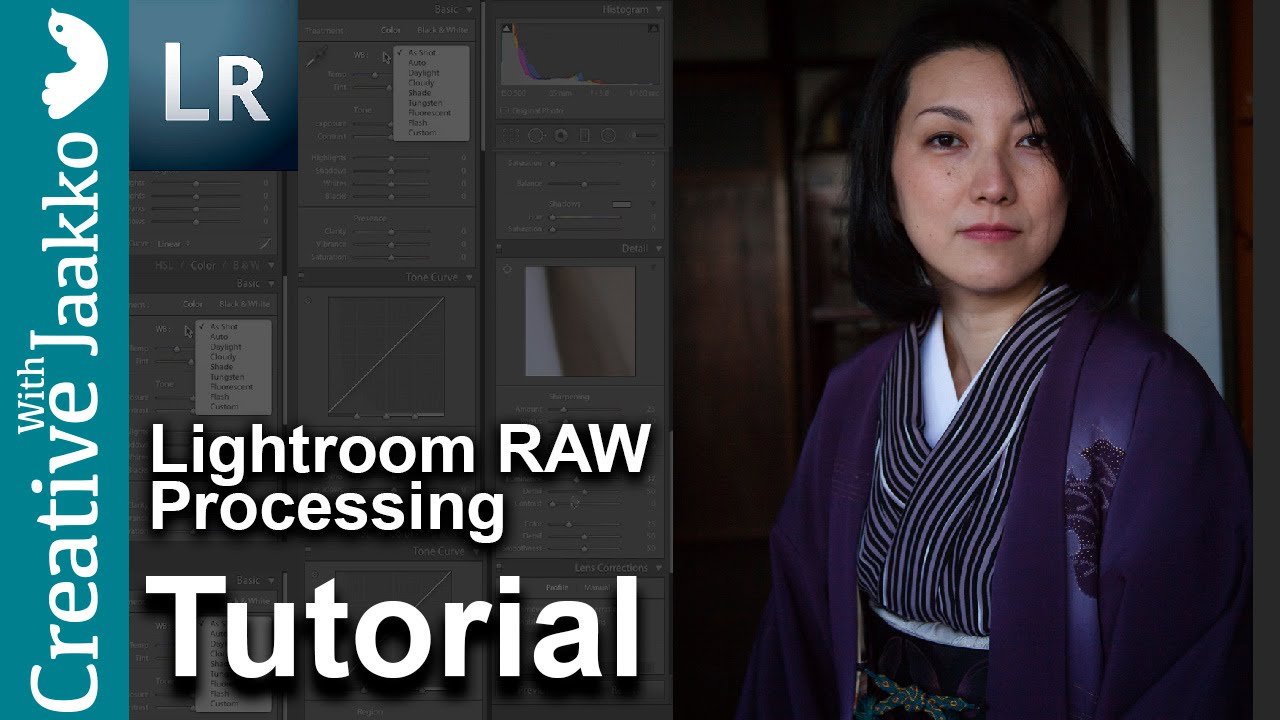Select the Red Eye Correction tool
Screen dimensions: 1280x720
tap(561, 135)
